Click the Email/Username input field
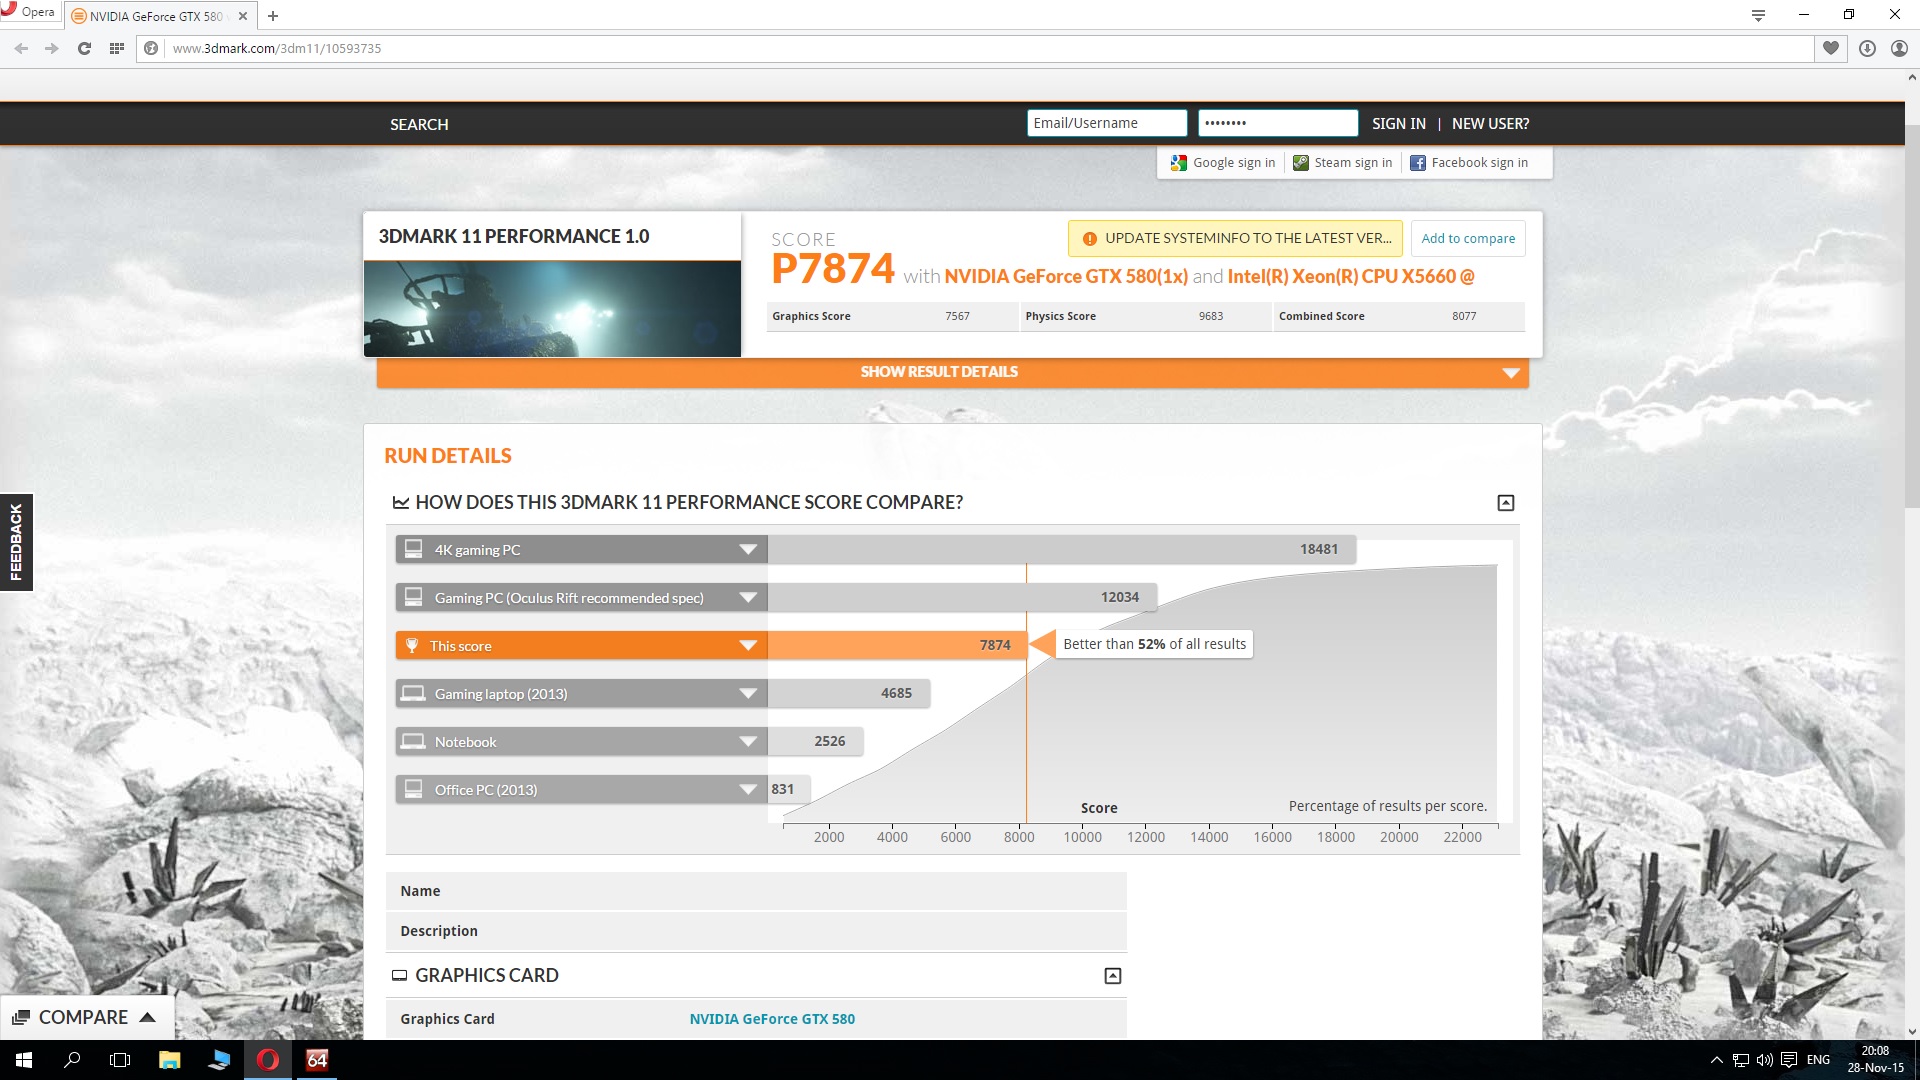Image resolution: width=1920 pixels, height=1080 pixels. tap(1106, 123)
